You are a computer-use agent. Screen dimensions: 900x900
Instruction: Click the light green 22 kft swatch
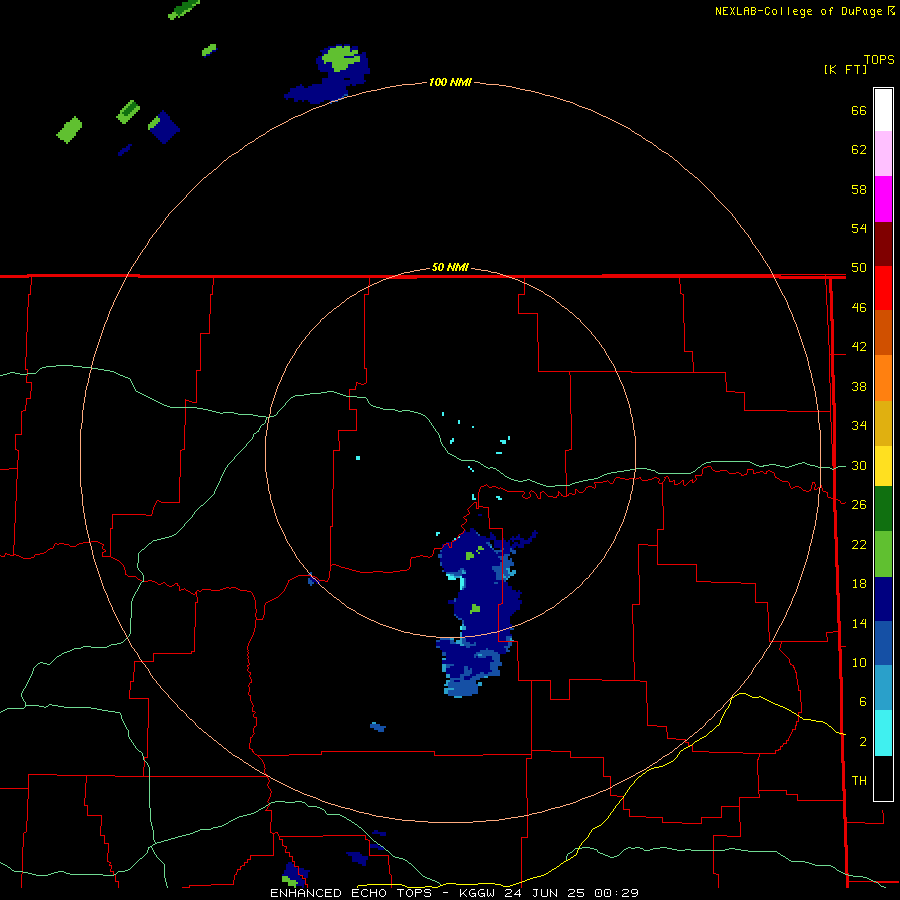pyautogui.click(x=883, y=554)
